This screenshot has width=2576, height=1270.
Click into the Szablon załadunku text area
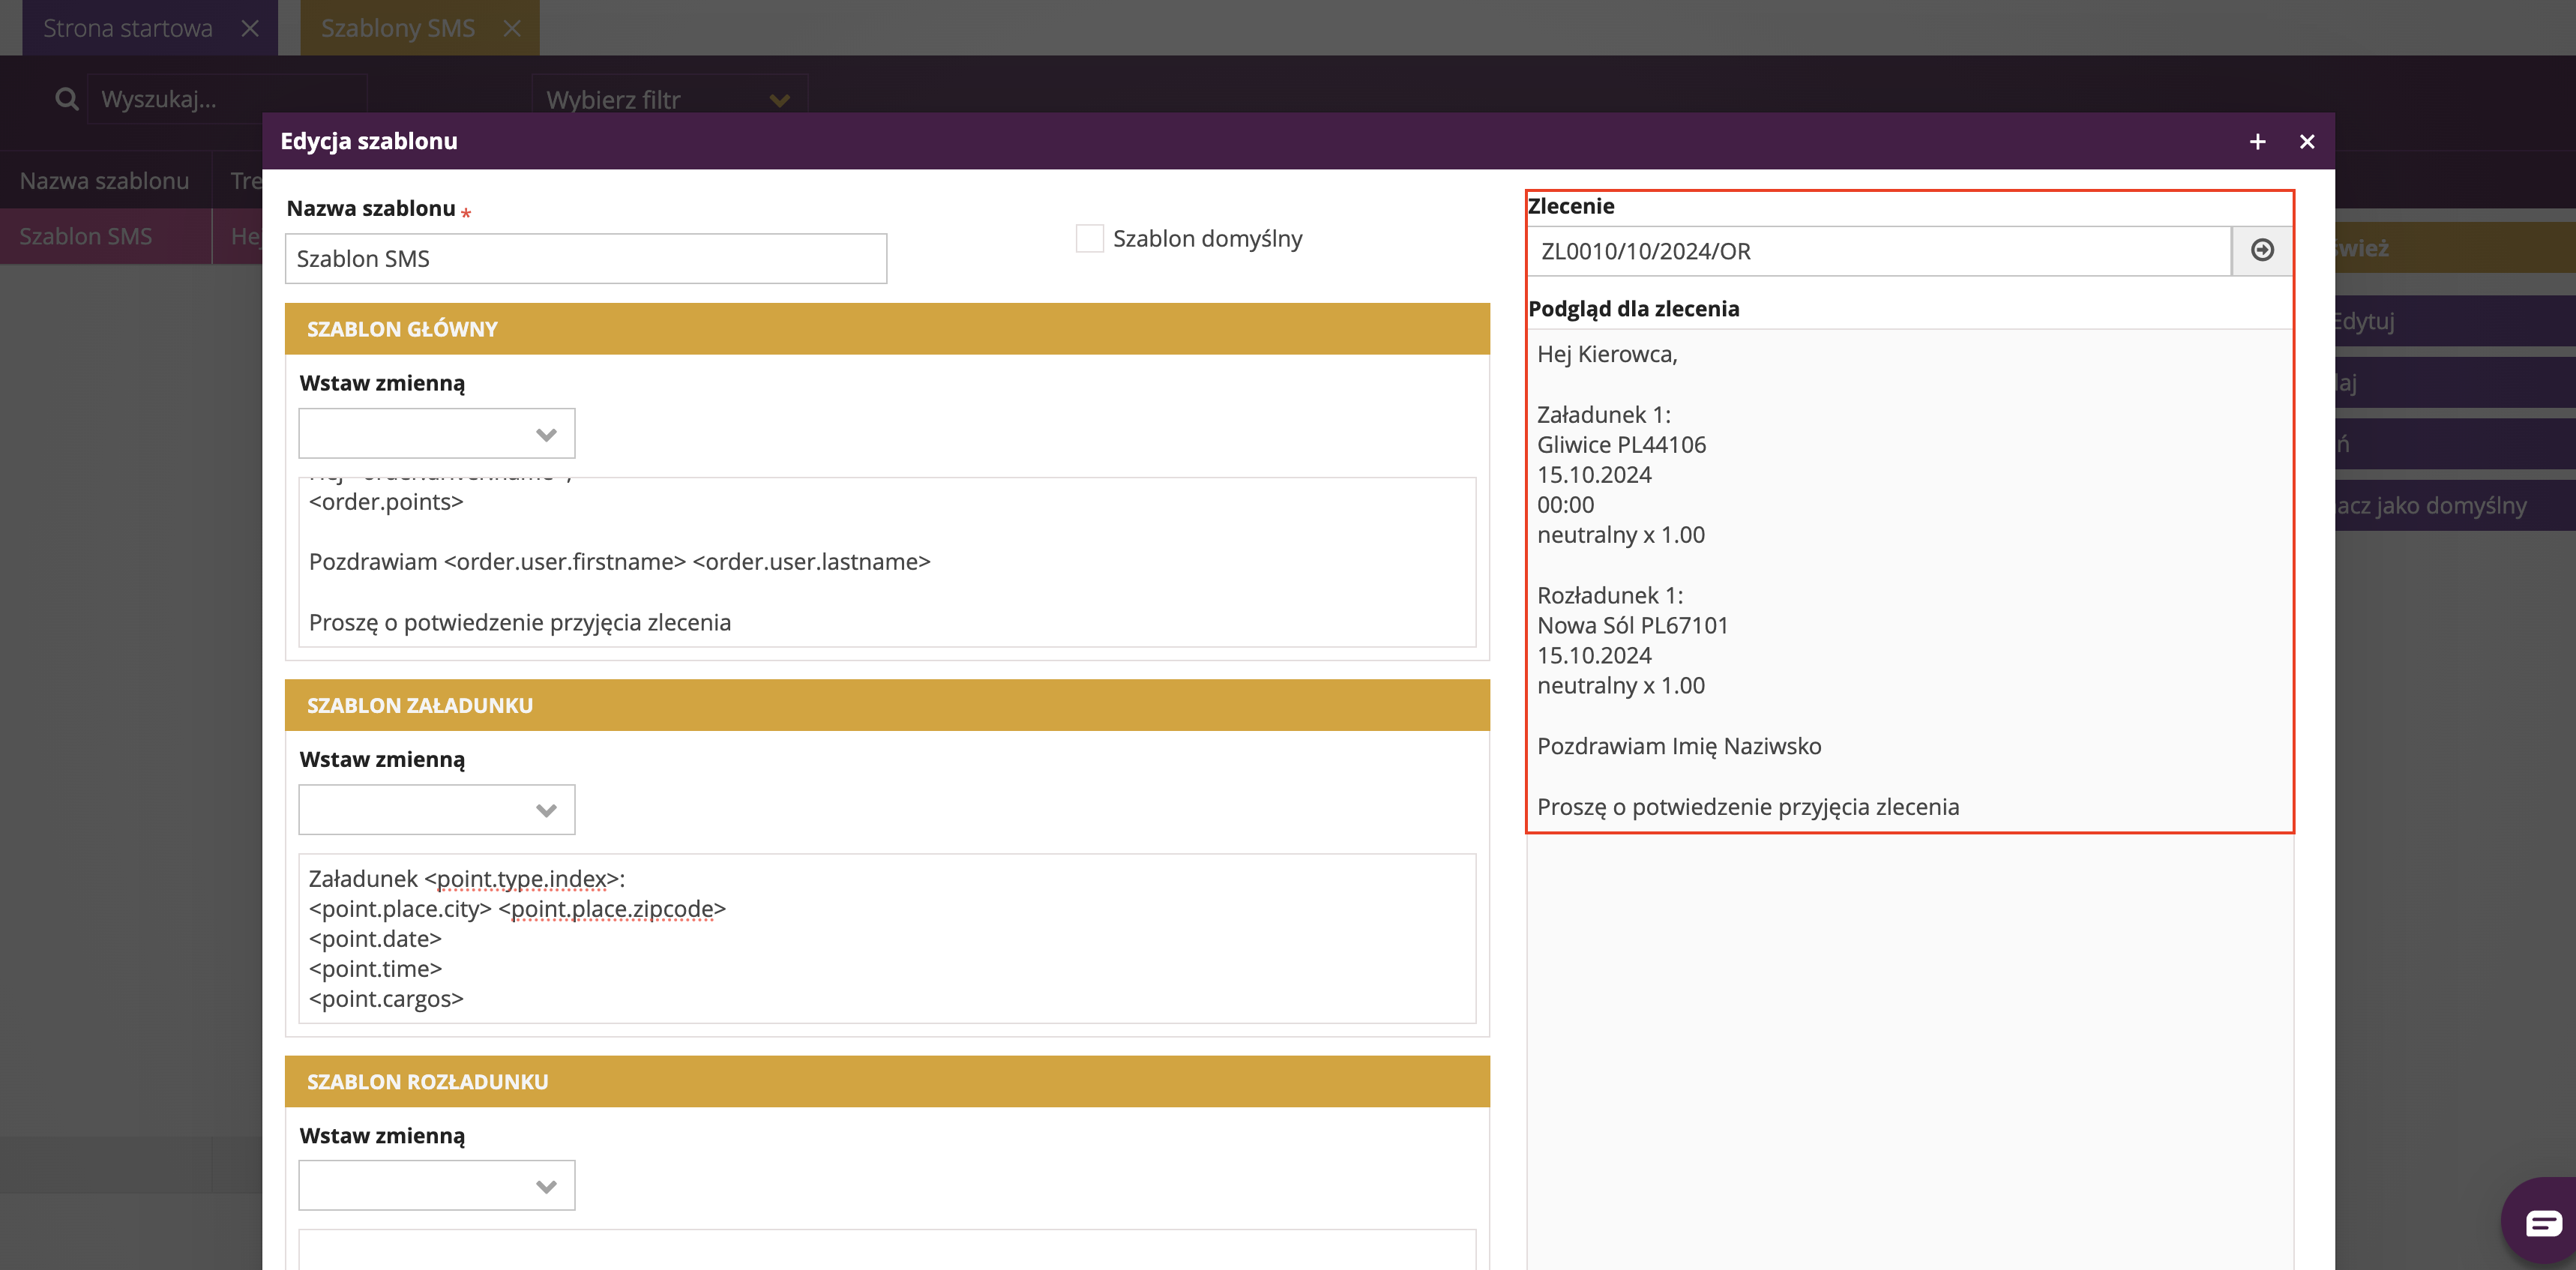pyautogui.click(x=886, y=938)
